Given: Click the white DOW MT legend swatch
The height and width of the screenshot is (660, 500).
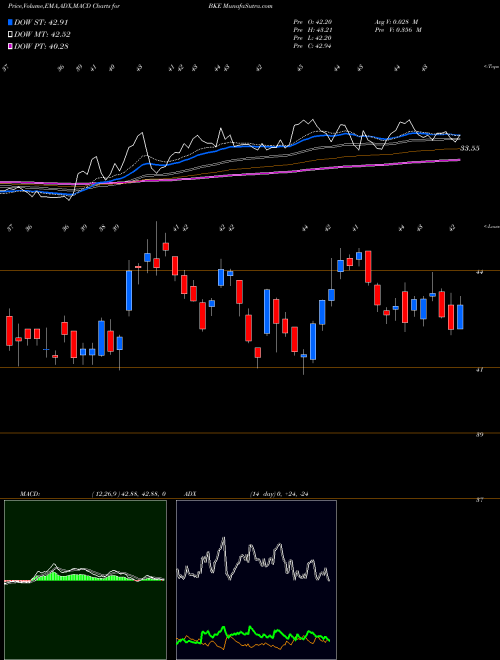Looking at the screenshot, I should (10, 35).
